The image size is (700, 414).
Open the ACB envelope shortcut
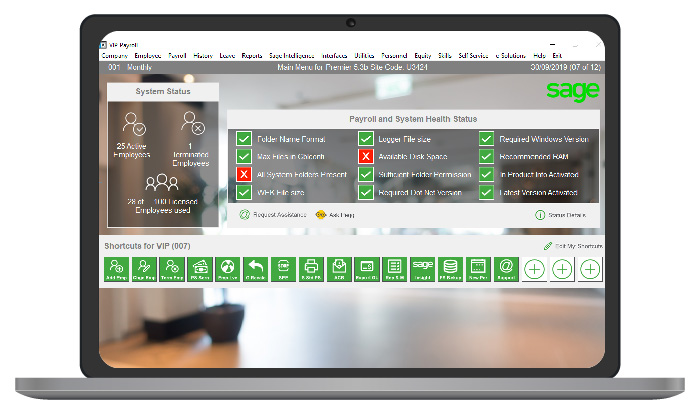click(x=339, y=269)
